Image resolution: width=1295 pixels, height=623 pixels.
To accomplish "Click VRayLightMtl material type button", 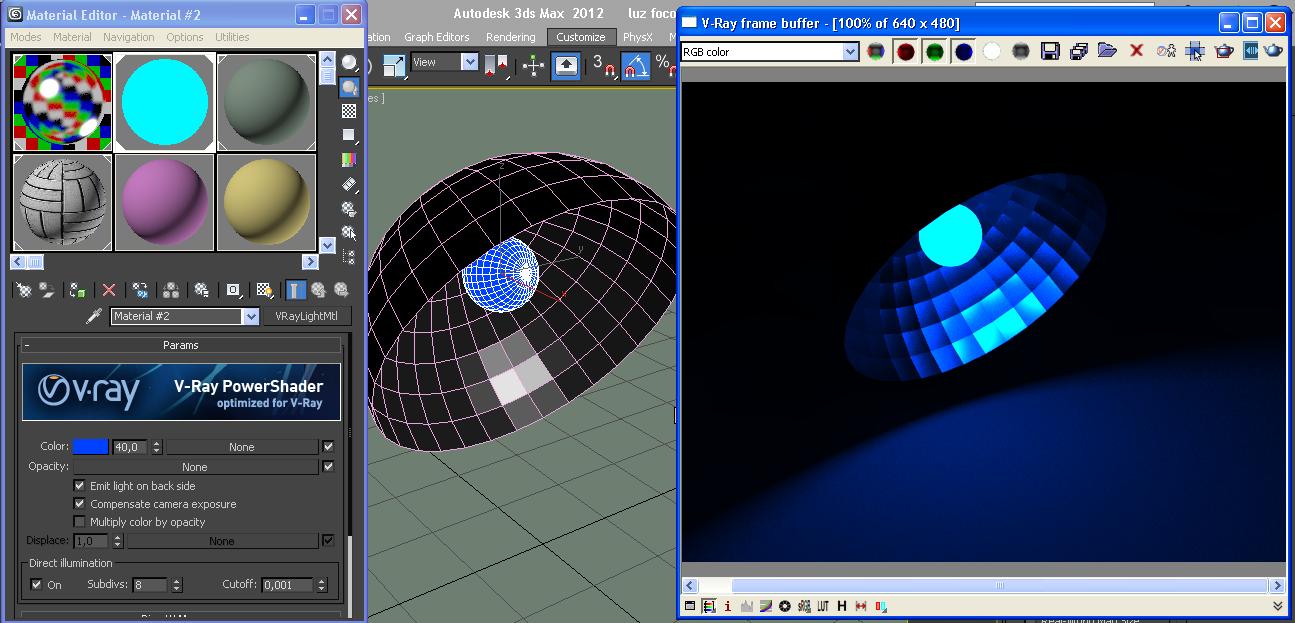I will point(307,316).
